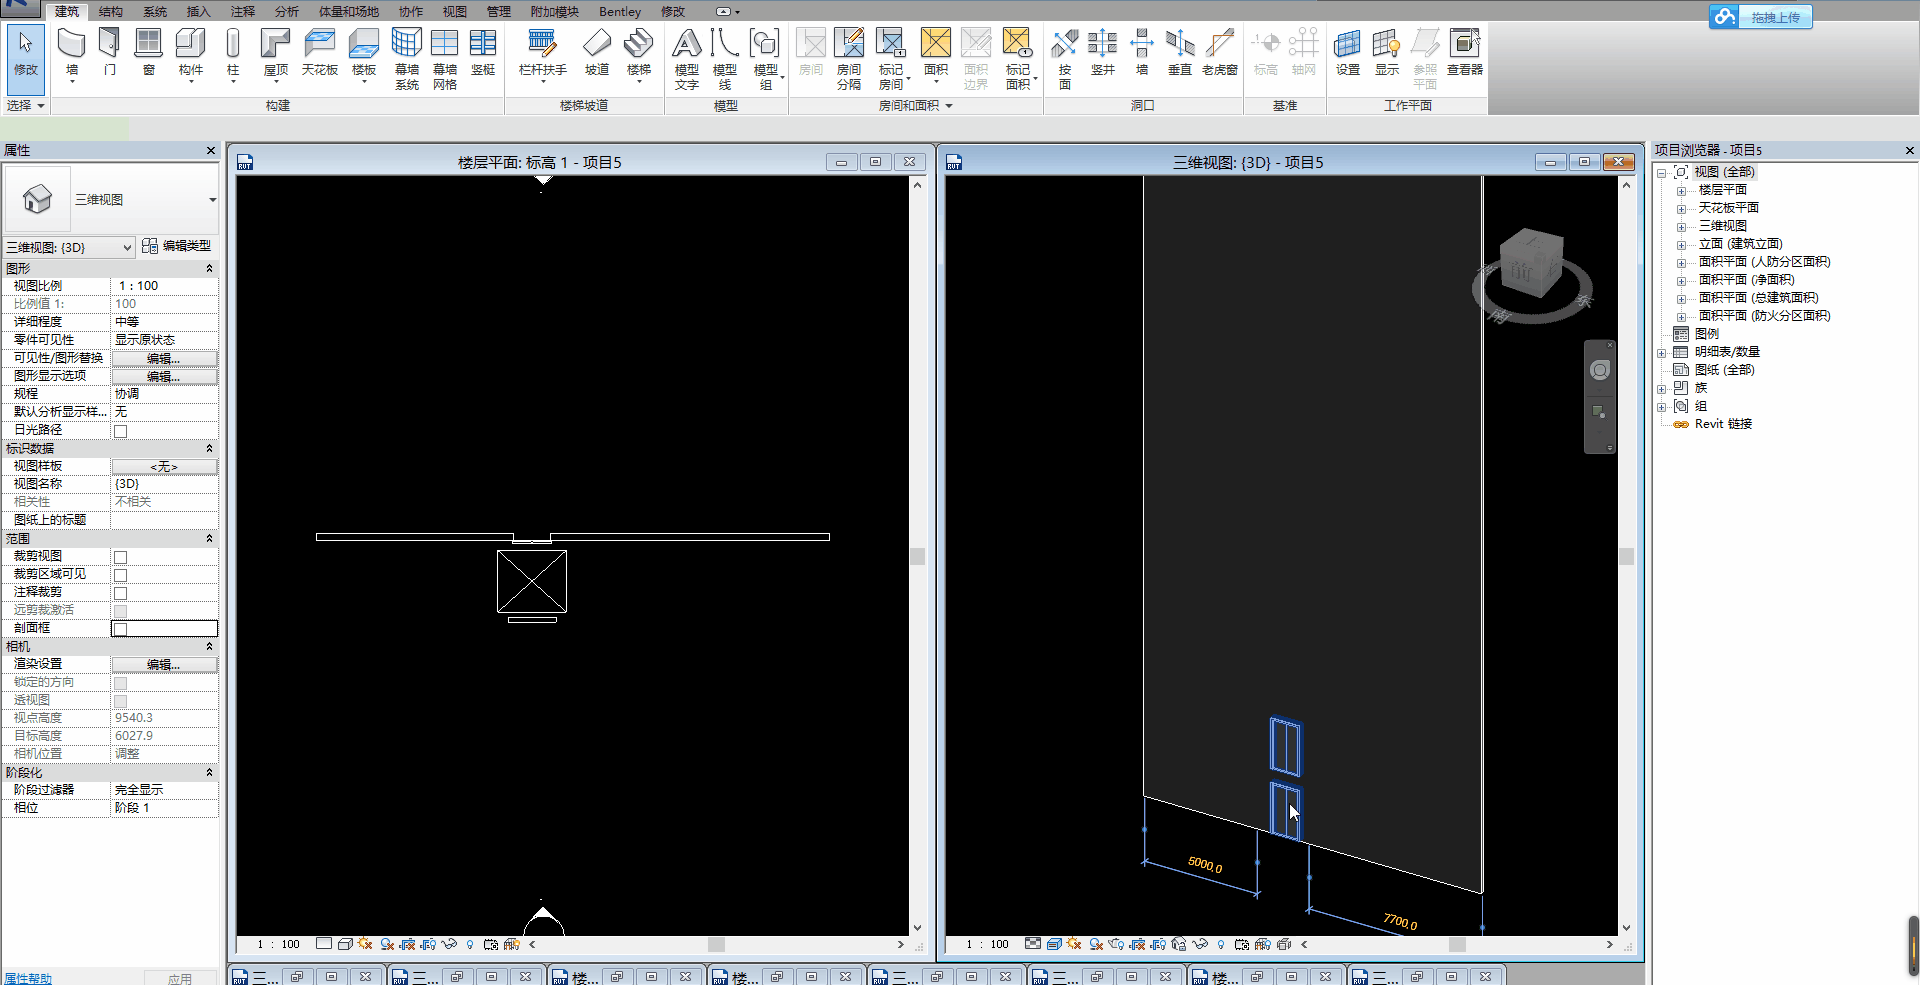This screenshot has height=985, width=1920.
Task: Open the 系统 ribbon tab
Action: tap(155, 12)
